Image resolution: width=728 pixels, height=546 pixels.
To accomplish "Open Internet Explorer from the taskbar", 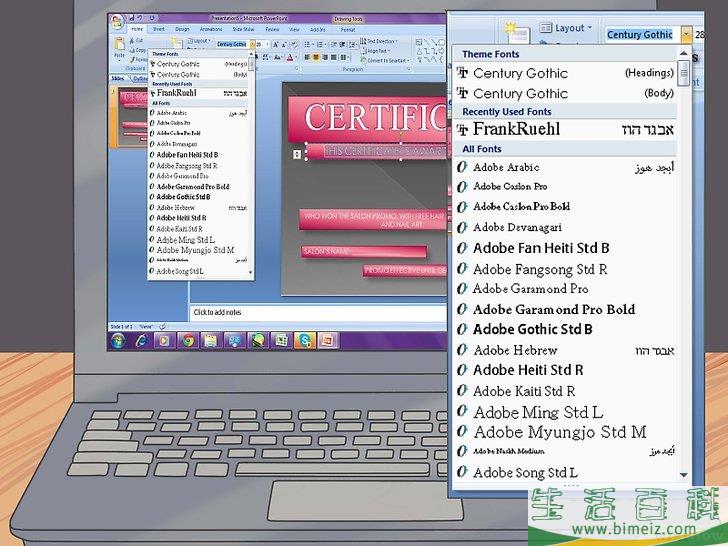I will 142,341.
